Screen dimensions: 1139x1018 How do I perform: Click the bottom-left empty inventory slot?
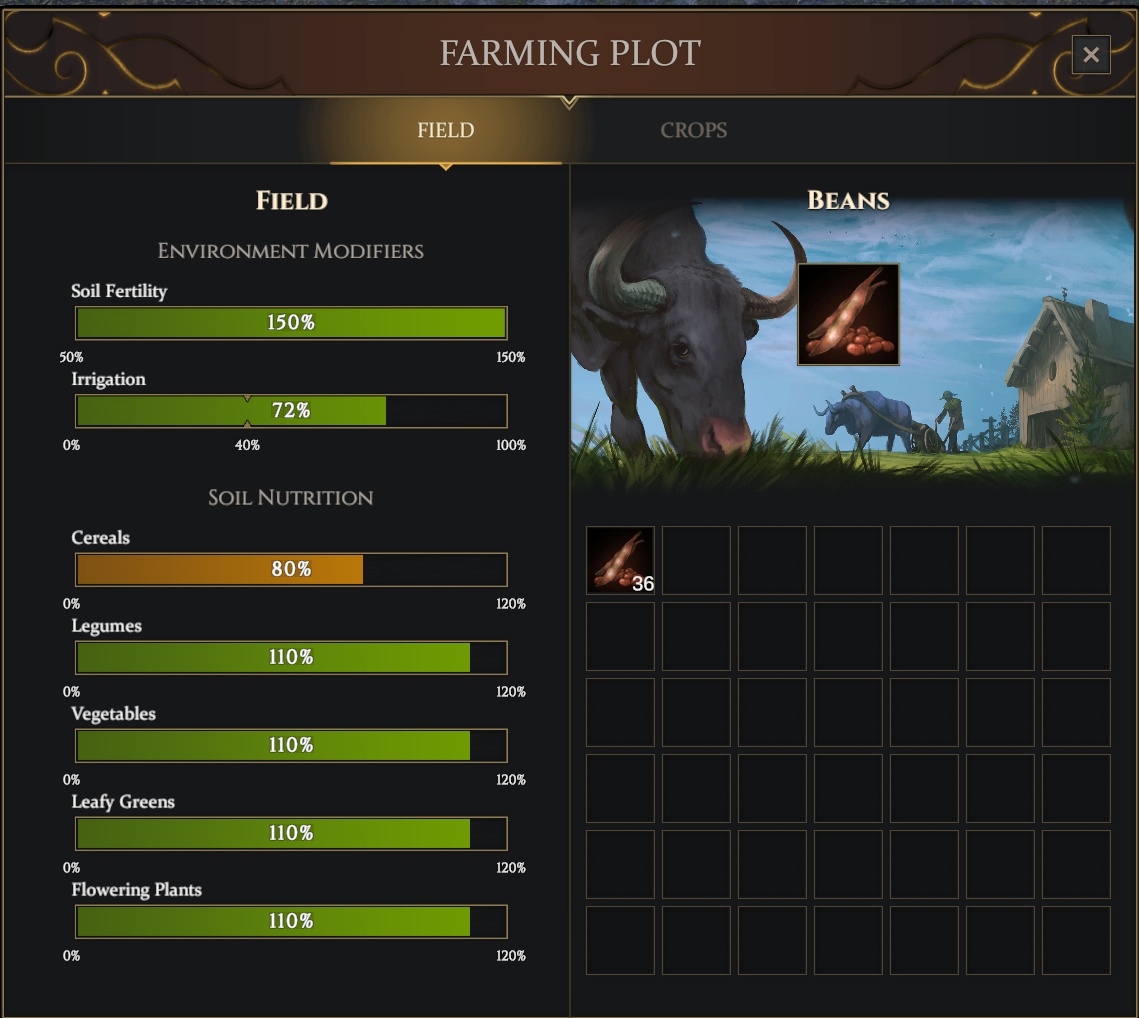tap(620, 940)
